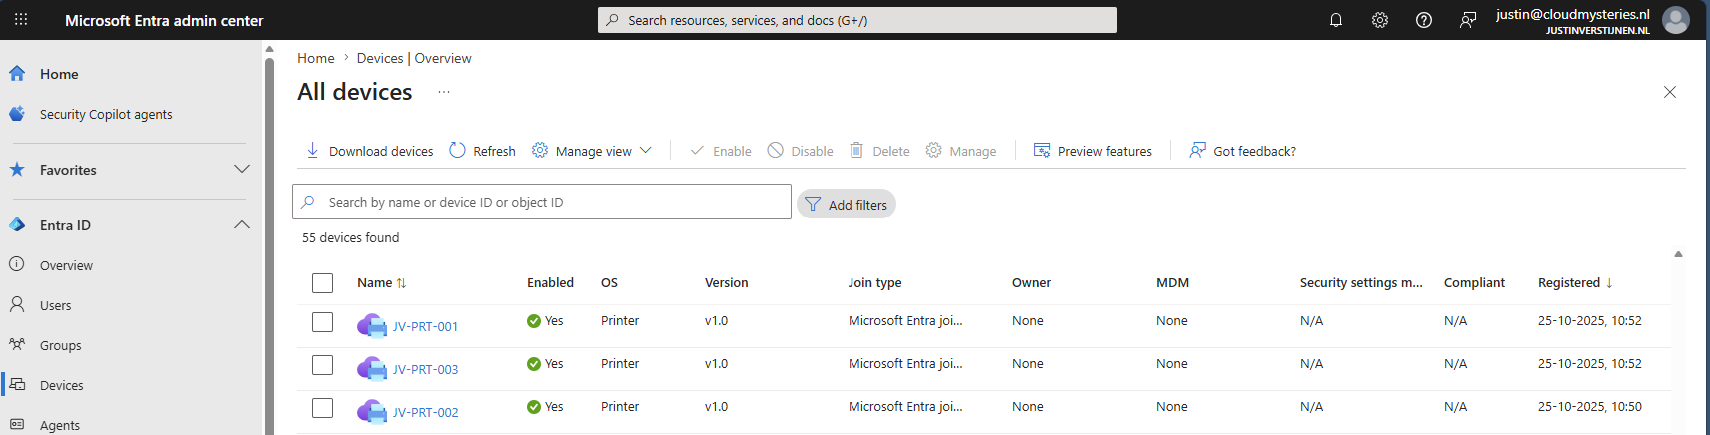This screenshot has height=435, width=1710.
Task: Open the Manage view dropdown arrow
Action: [x=646, y=150]
